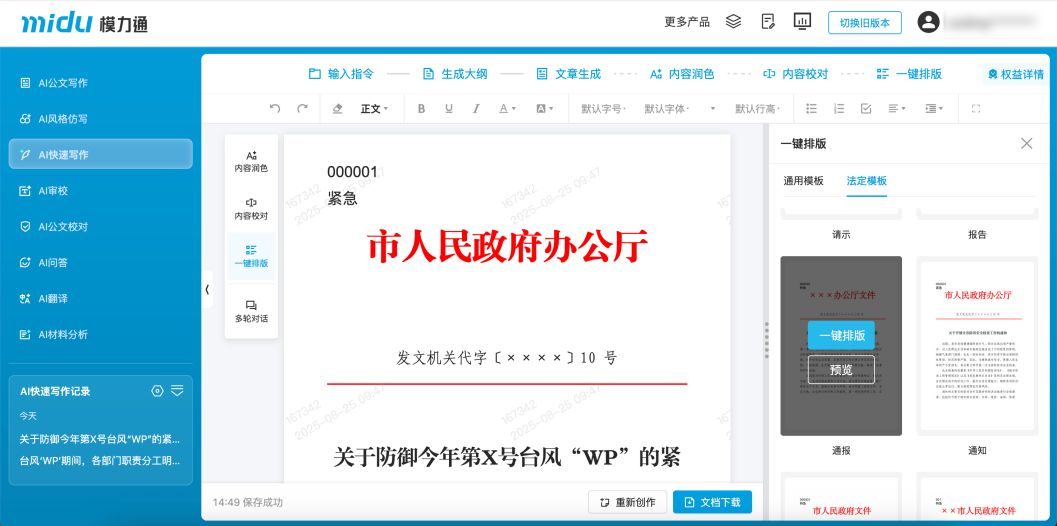Apply 一键排版 on the 通报 template
The width and height of the screenshot is (1057, 526).
(x=841, y=335)
